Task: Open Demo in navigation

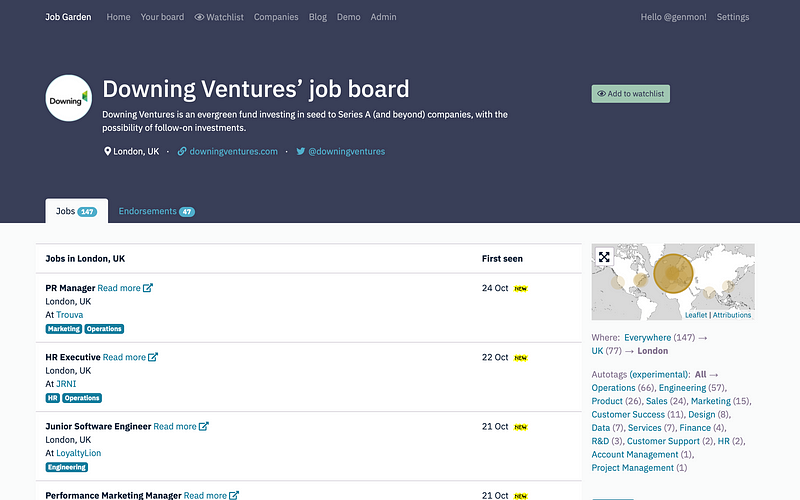Action: pyautogui.click(x=348, y=17)
